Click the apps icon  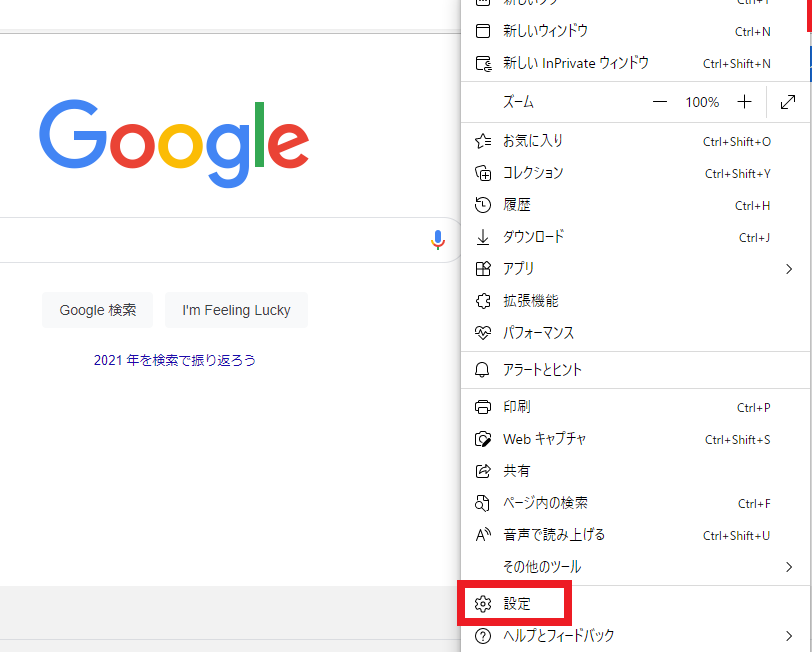tap(483, 269)
